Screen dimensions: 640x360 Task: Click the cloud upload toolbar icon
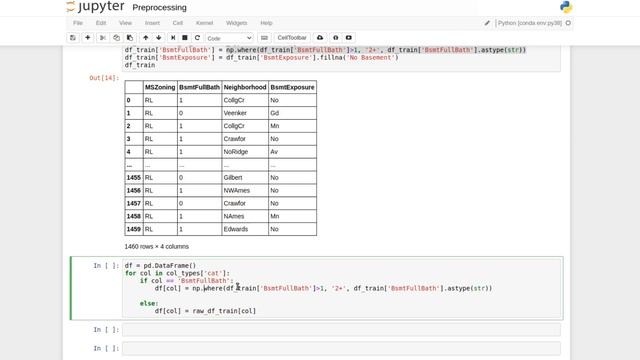coord(320,38)
